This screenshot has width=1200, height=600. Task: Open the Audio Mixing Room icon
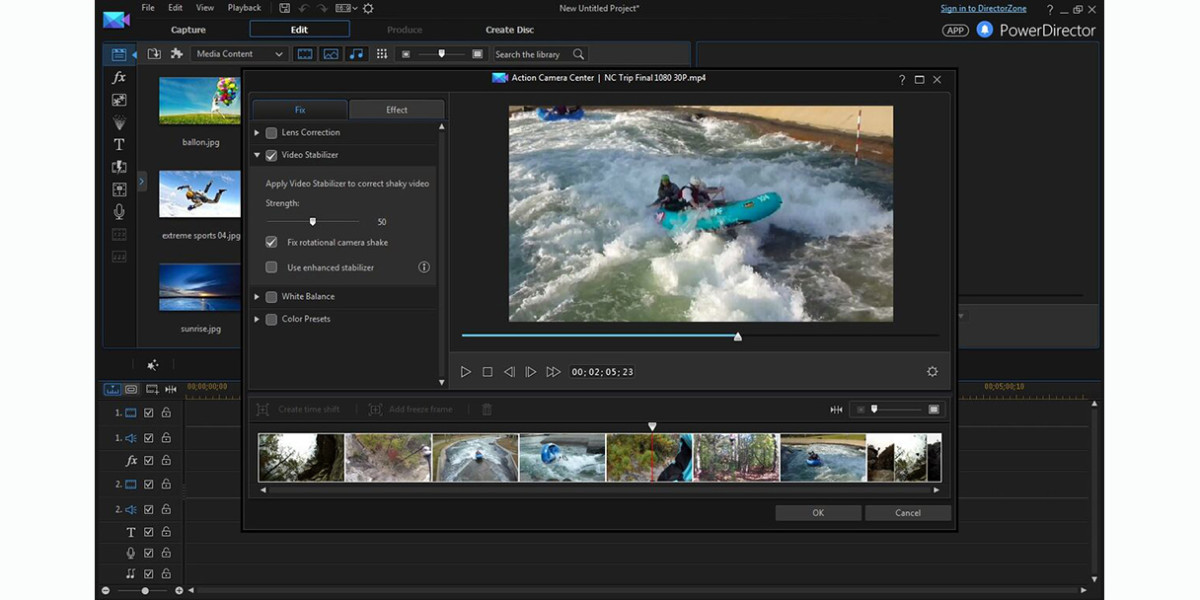point(119,189)
